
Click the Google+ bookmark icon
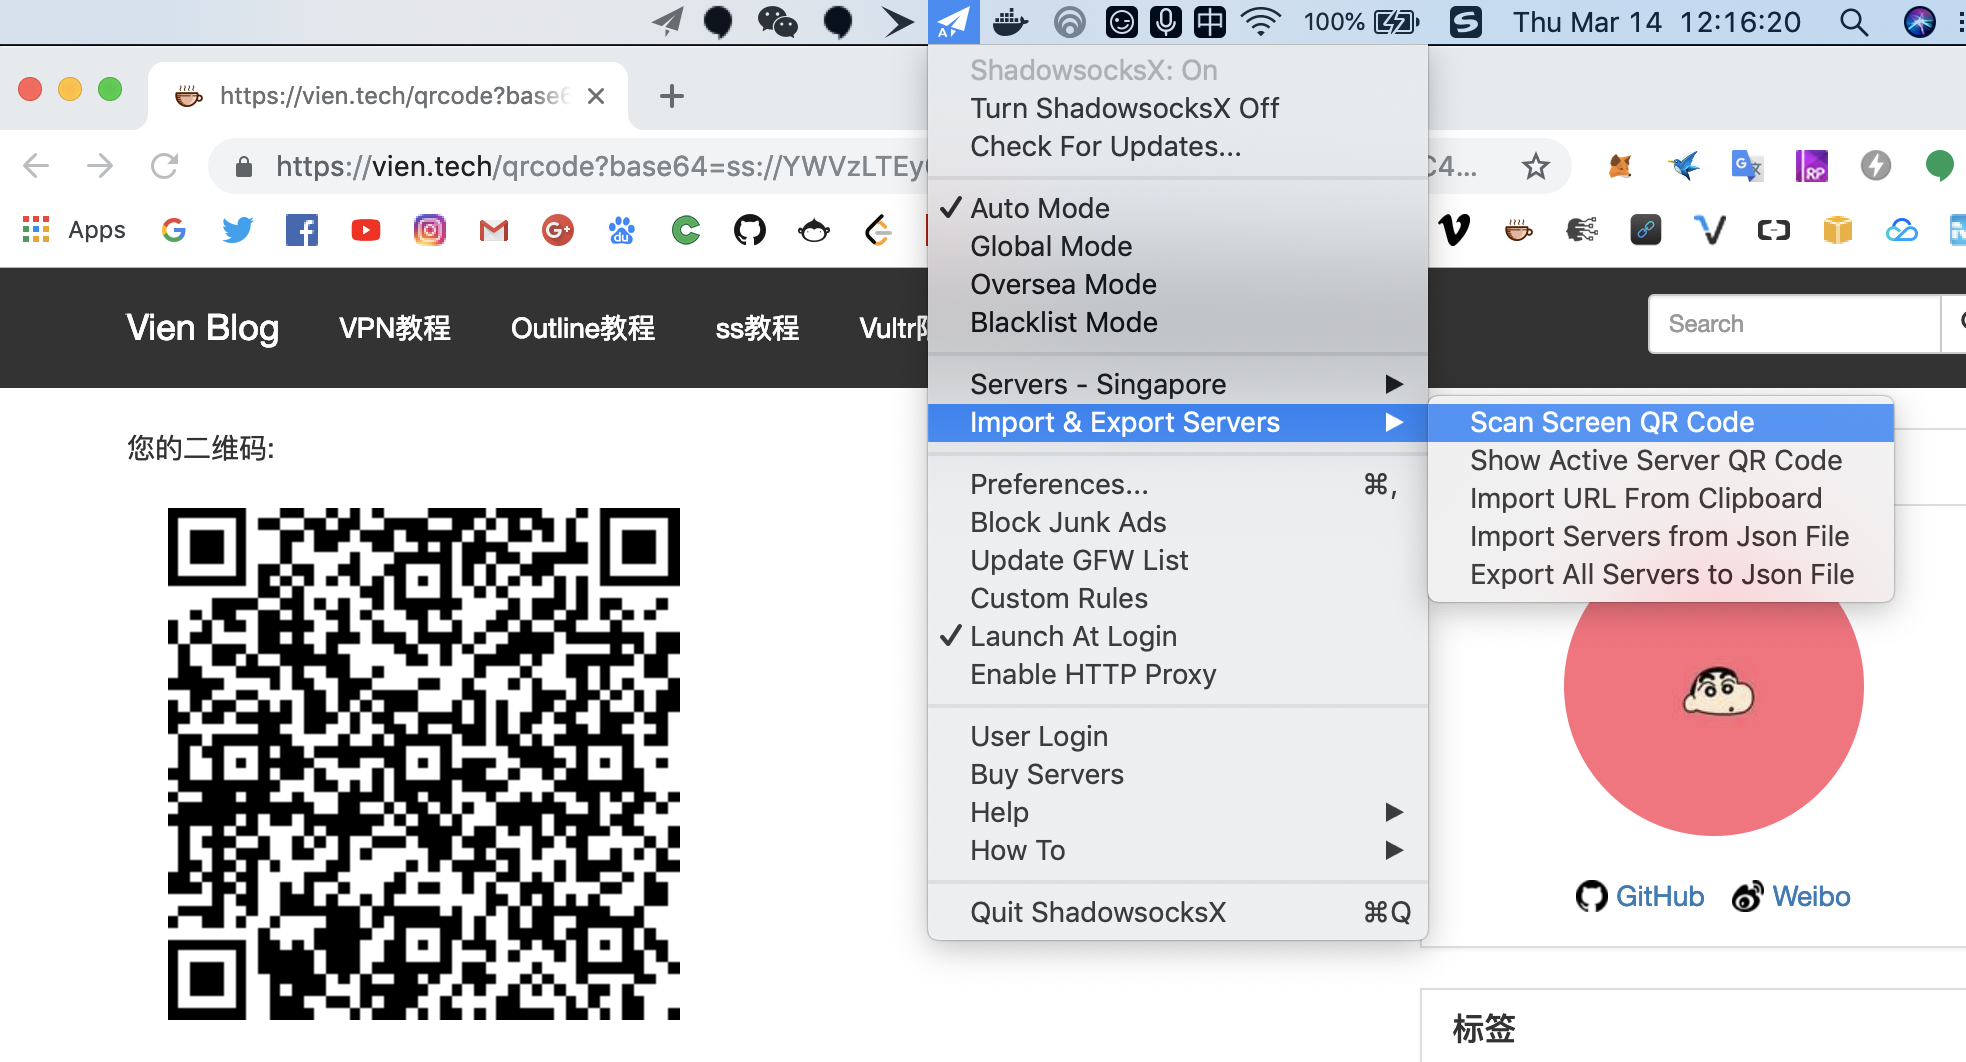pyautogui.click(x=558, y=231)
